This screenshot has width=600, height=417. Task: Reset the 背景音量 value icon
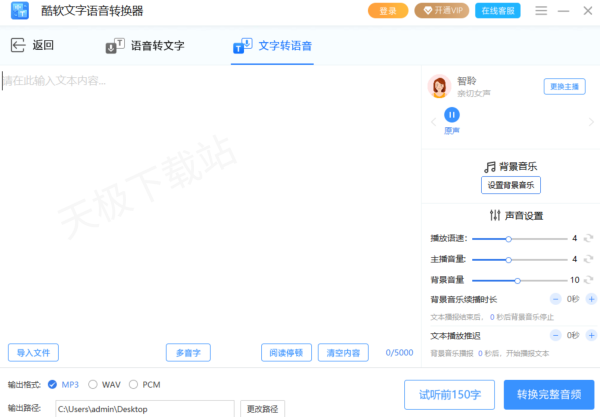pyautogui.click(x=588, y=280)
